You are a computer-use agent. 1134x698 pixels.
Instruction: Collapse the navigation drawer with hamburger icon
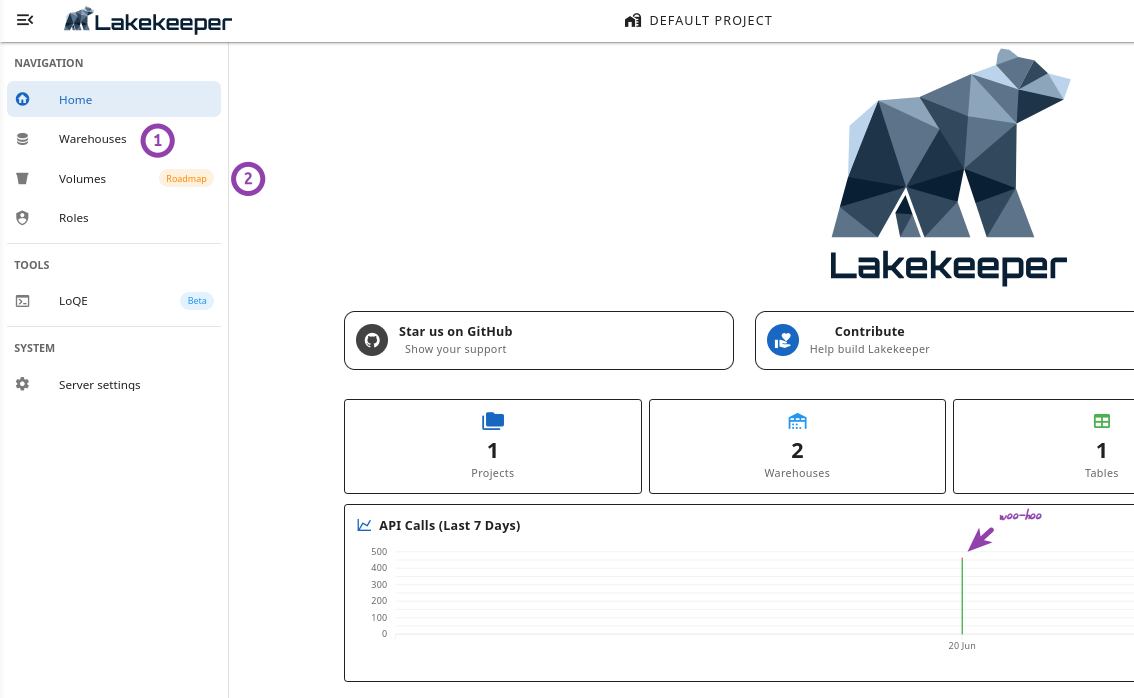click(x=25, y=20)
